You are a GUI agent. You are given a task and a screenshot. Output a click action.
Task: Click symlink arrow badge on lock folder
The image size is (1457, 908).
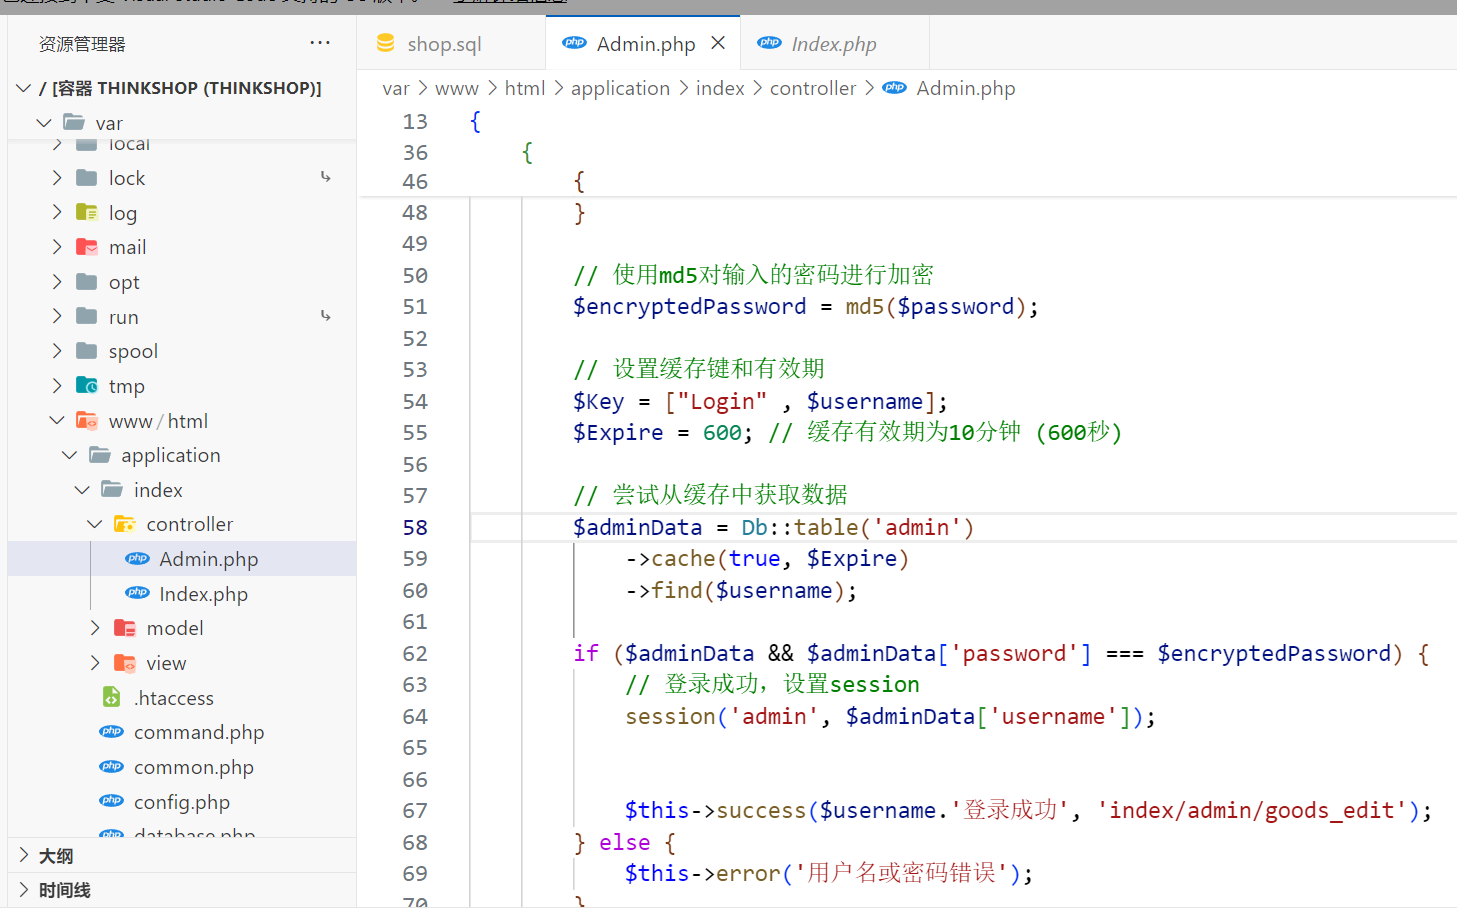[x=326, y=177]
